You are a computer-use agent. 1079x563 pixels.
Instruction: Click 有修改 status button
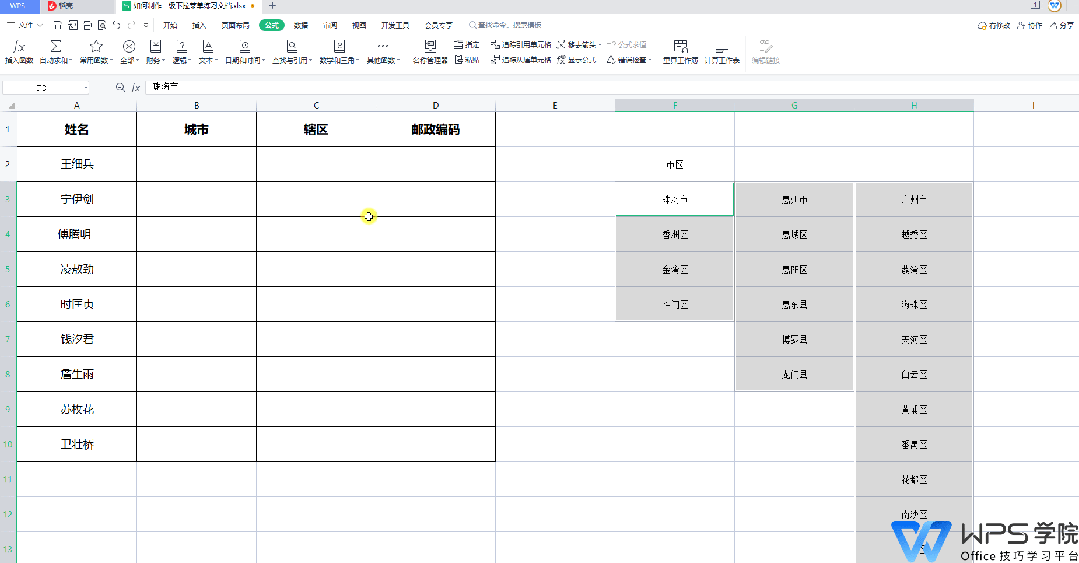[x=994, y=25]
